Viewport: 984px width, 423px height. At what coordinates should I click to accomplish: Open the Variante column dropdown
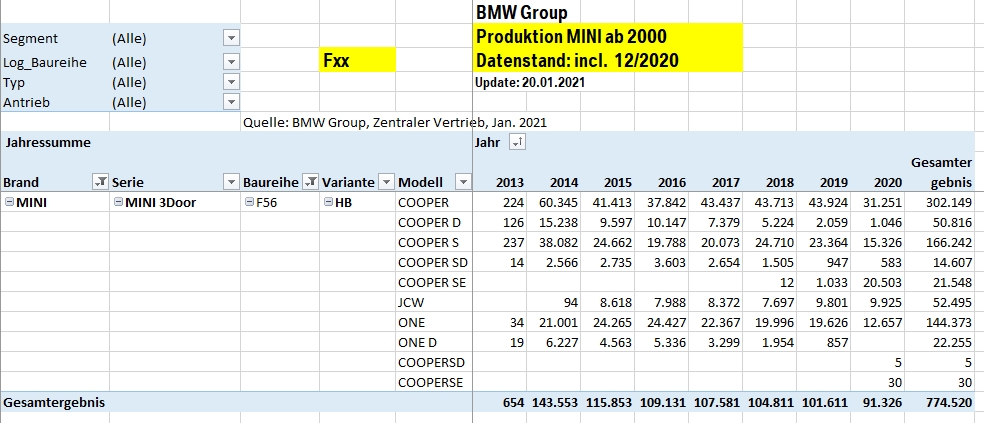point(382,182)
